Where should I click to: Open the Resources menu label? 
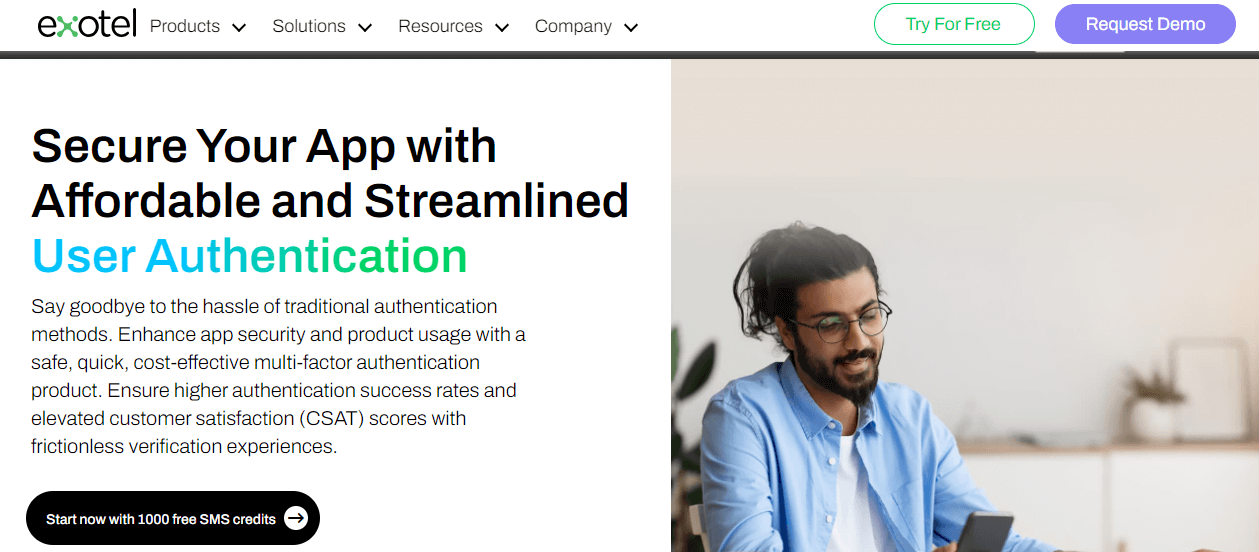pos(440,26)
